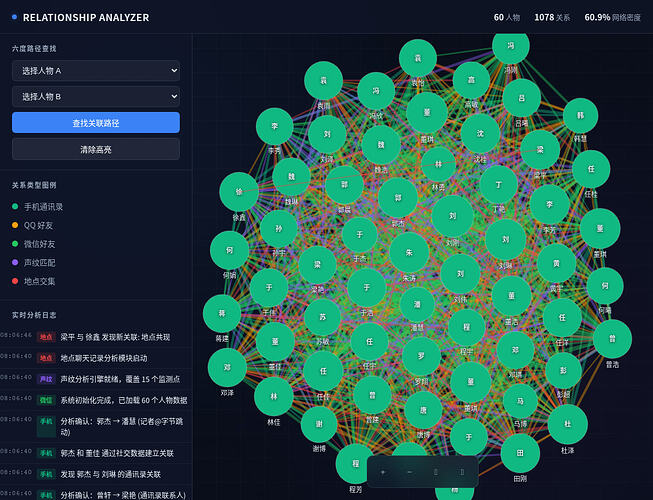Open the 选择人物 A dropdown
Image resolution: width=653 pixels, height=500 pixels.
pyautogui.click(x=96, y=71)
